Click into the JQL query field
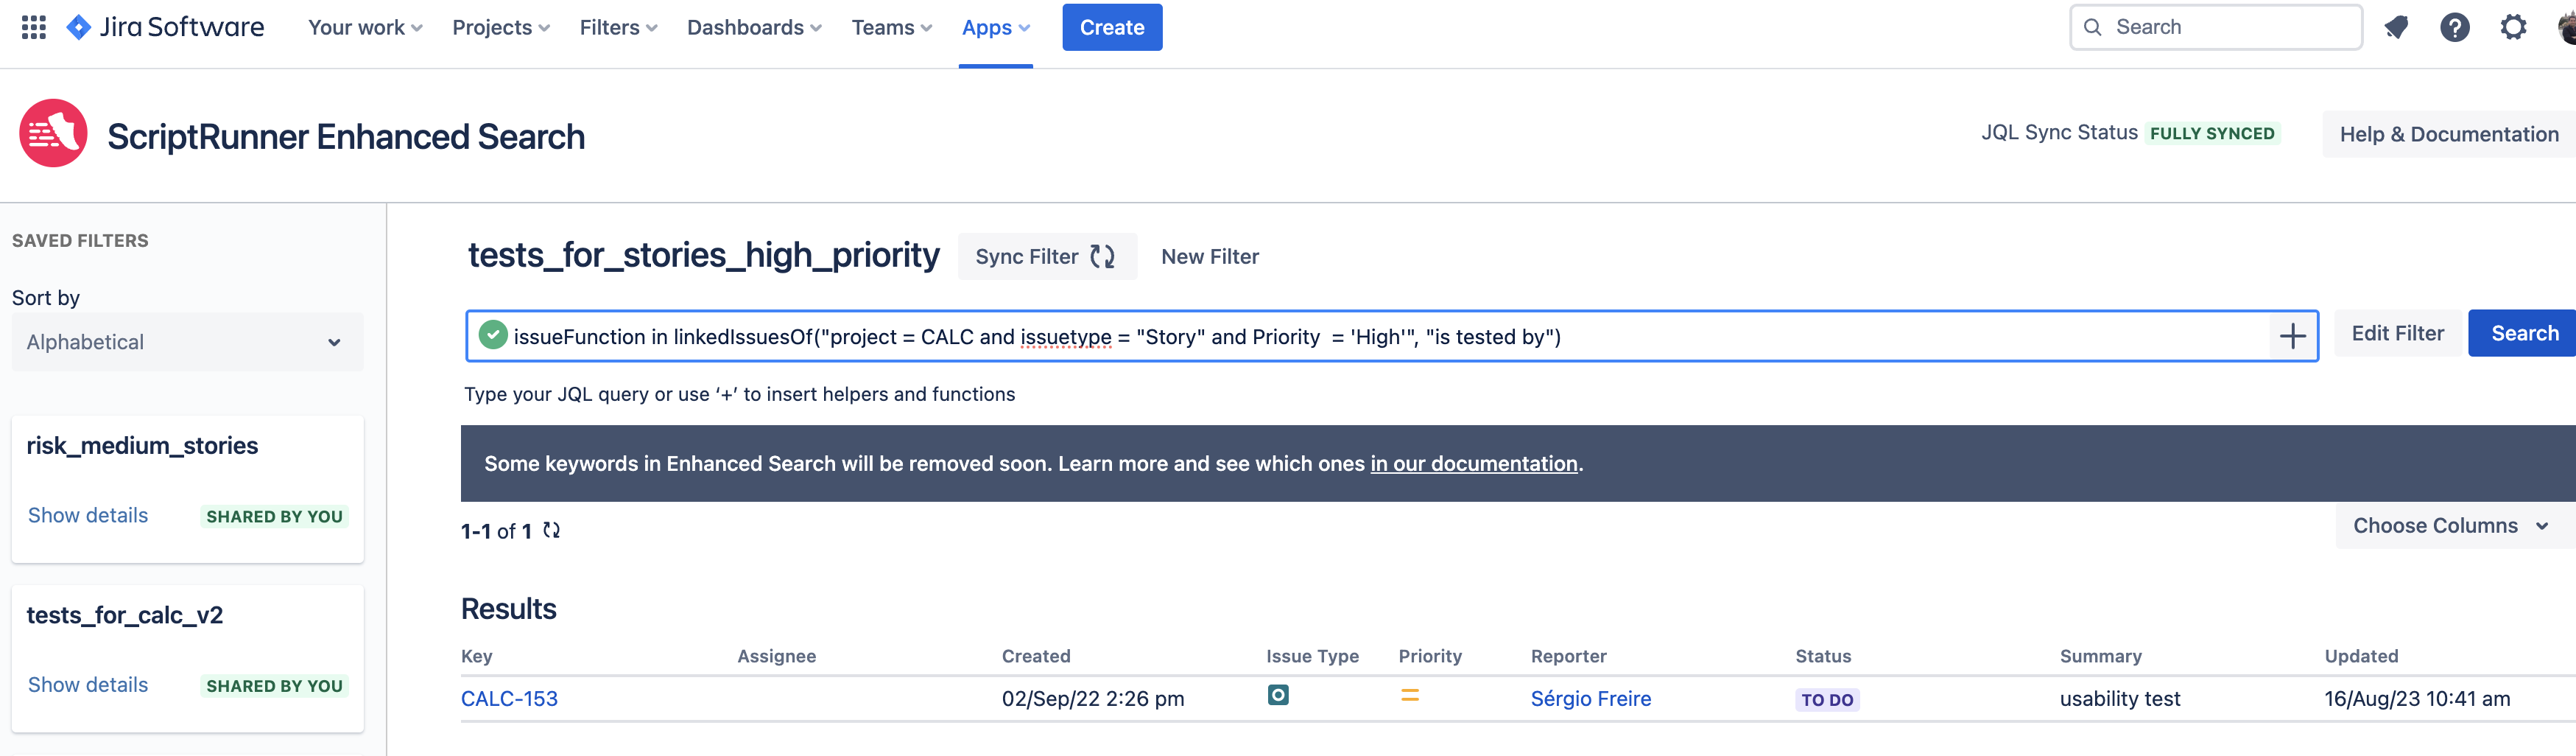This screenshot has width=2576, height=756. (1390, 336)
